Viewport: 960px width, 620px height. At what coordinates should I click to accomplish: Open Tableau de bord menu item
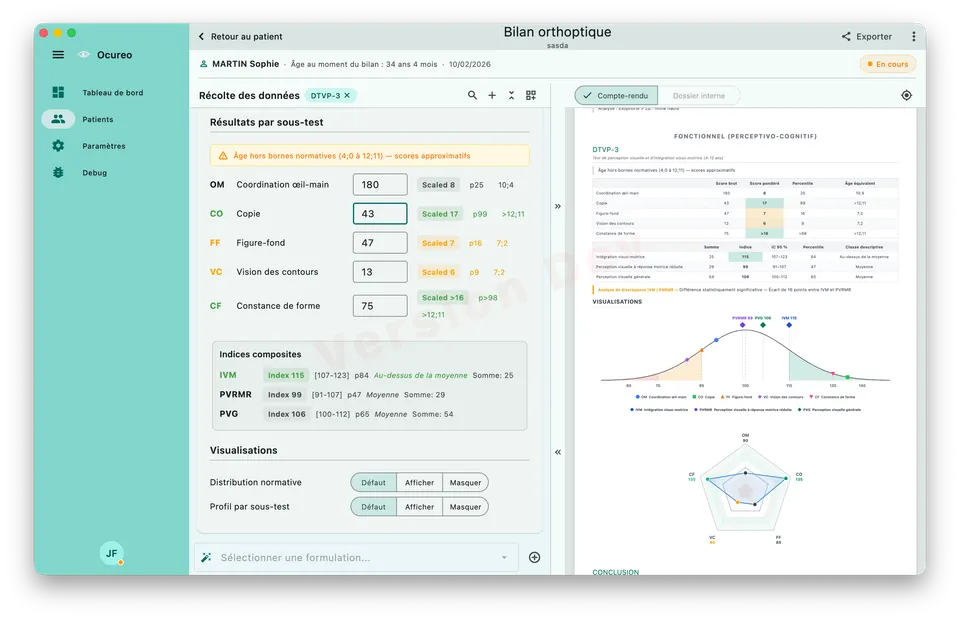click(x=113, y=92)
